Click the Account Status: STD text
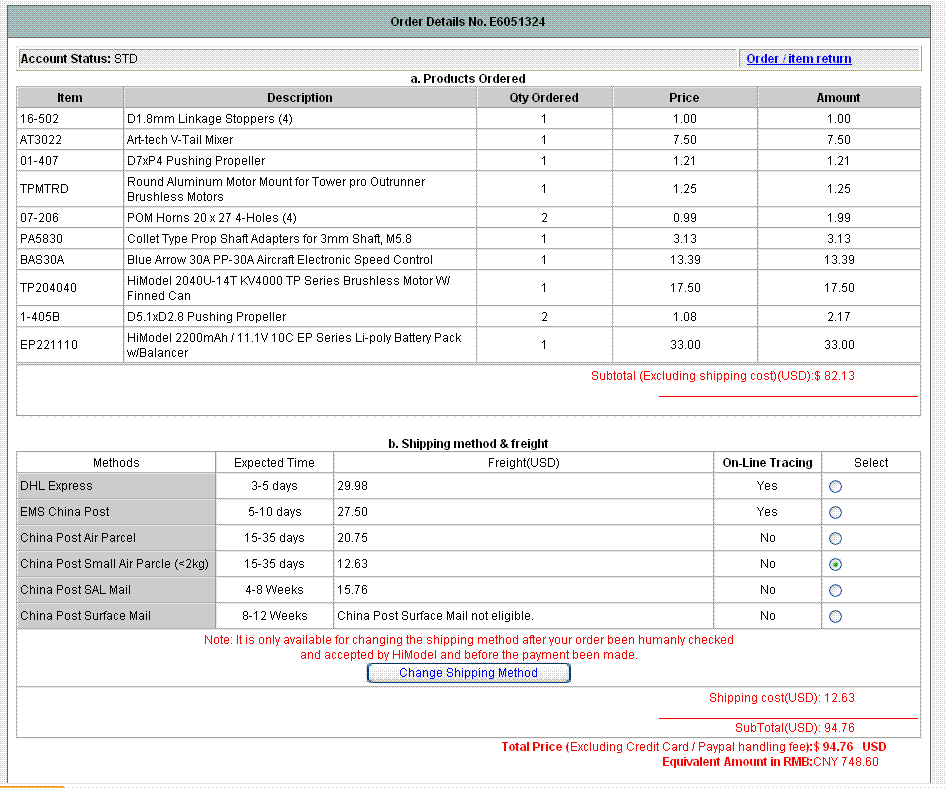The height and width of the screenshot is (788, 946). point(79,59)
